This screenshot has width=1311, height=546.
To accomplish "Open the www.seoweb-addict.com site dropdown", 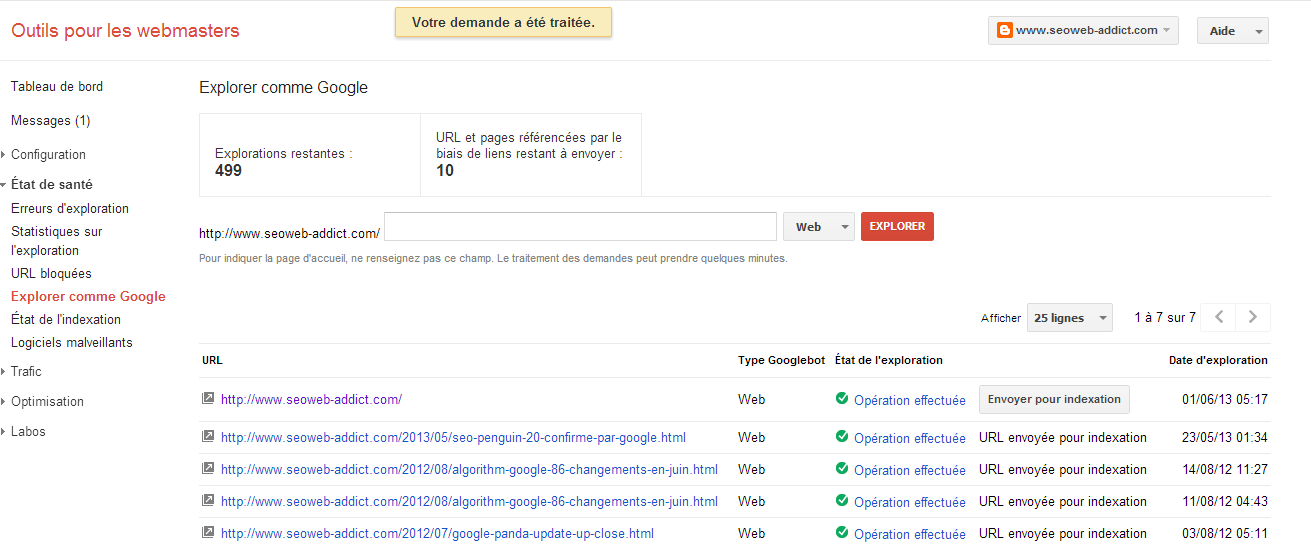I will click(1083, 30).
